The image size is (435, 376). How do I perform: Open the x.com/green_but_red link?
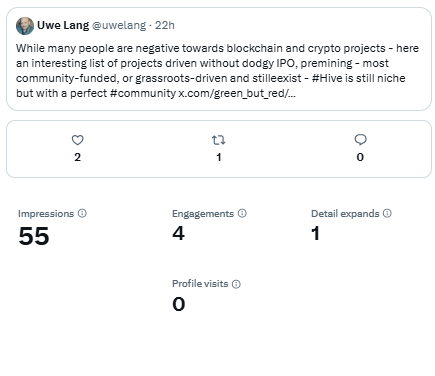coord(237,93)
